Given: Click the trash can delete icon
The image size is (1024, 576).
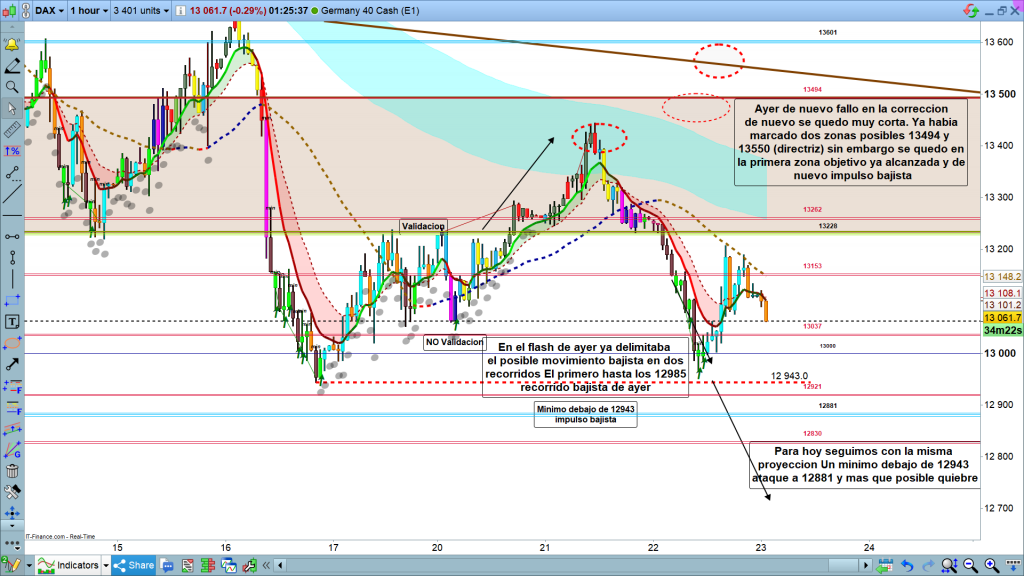Looking at the screenshot, I should (x=13, y=471).
